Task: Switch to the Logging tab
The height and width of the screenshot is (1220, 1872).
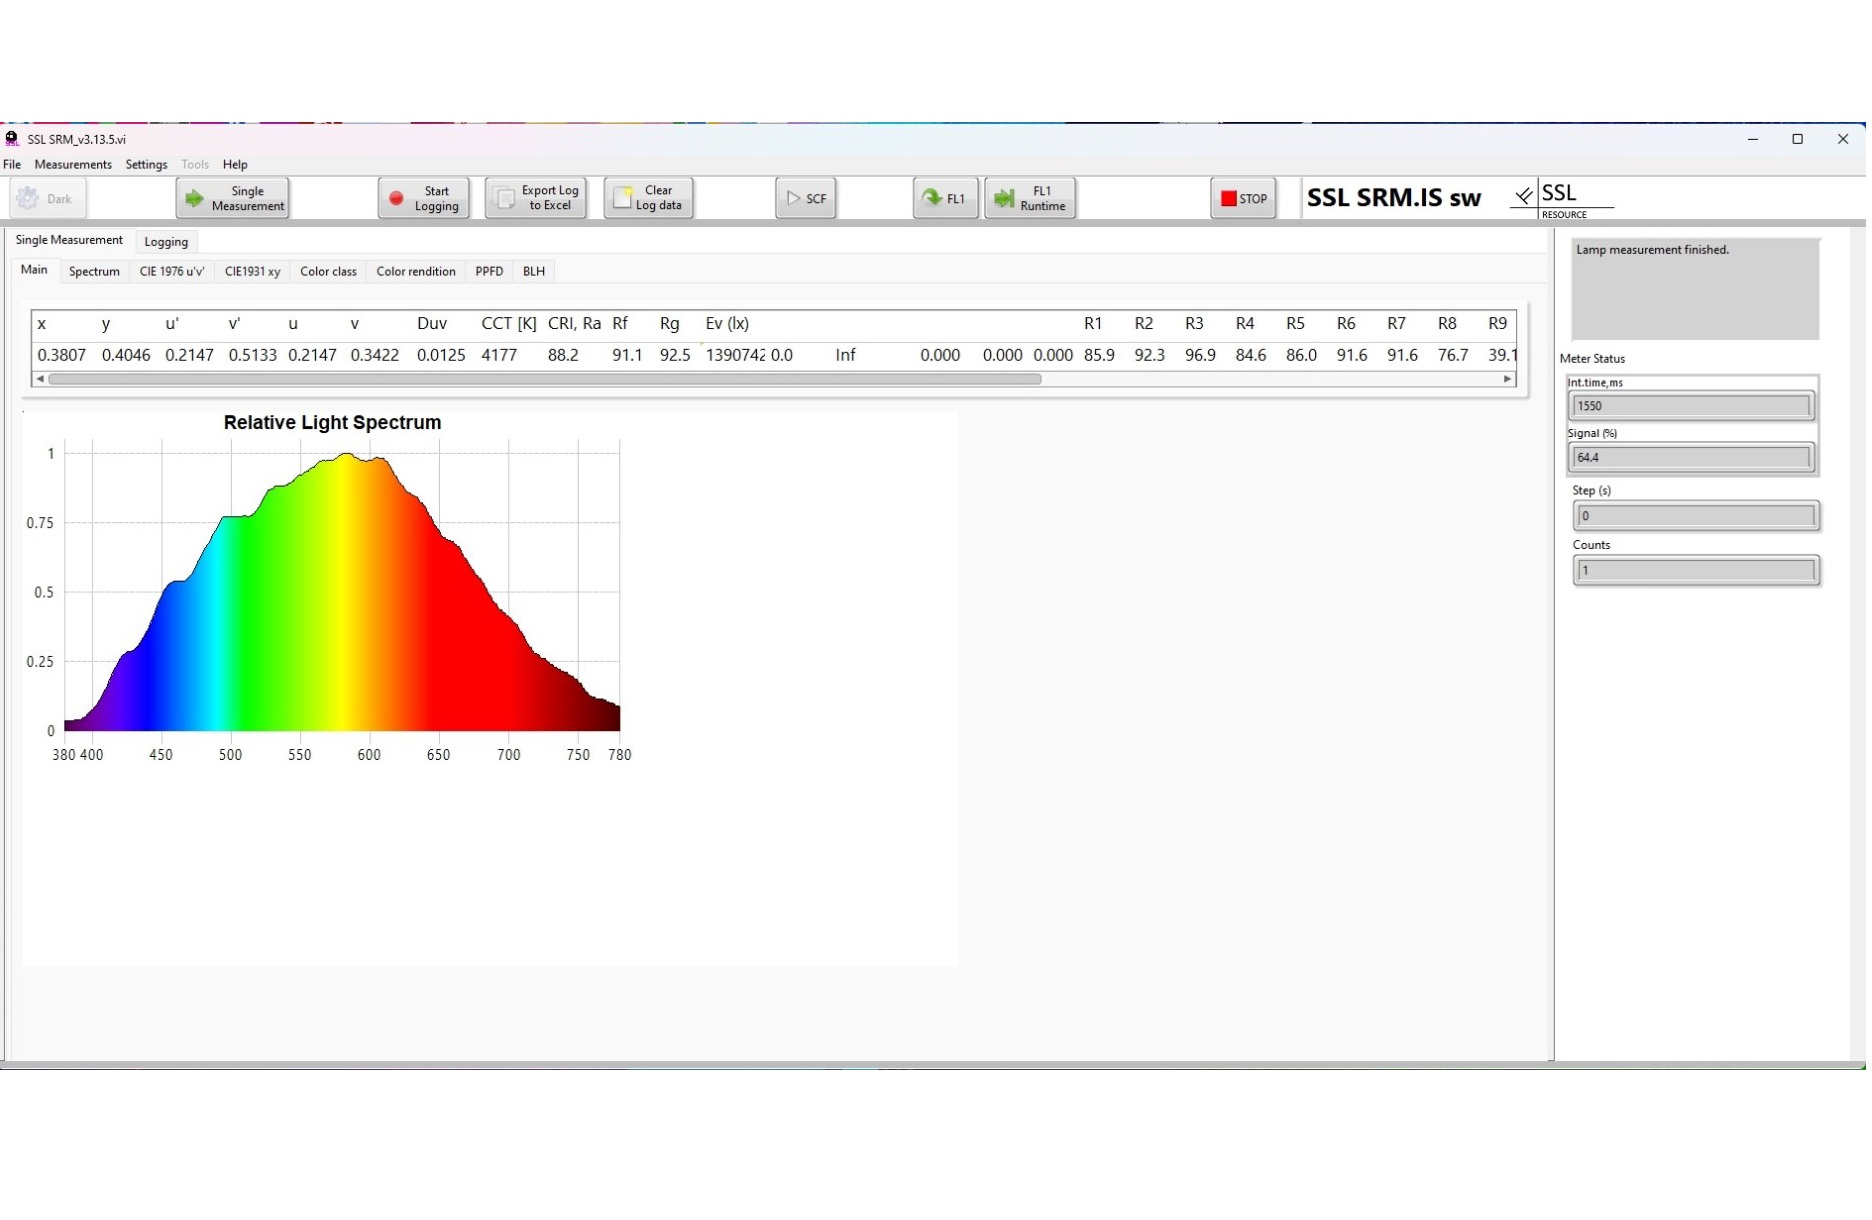Action: (166, 242)
